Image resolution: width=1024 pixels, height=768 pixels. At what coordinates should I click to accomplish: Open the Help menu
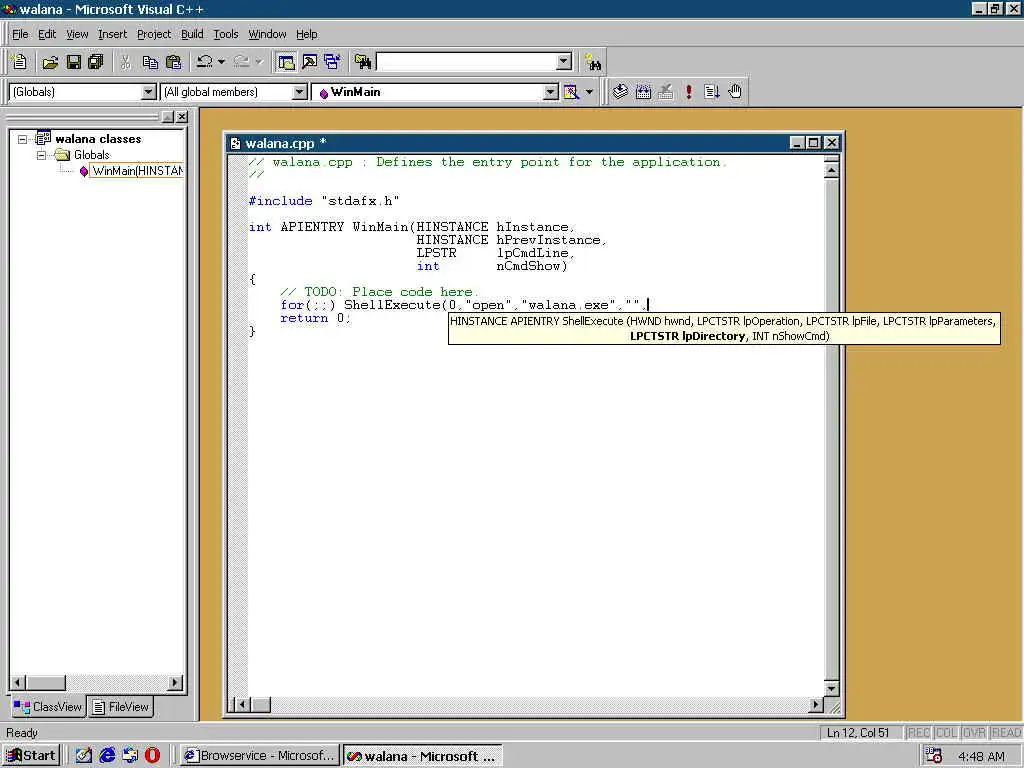coord(306,34)
